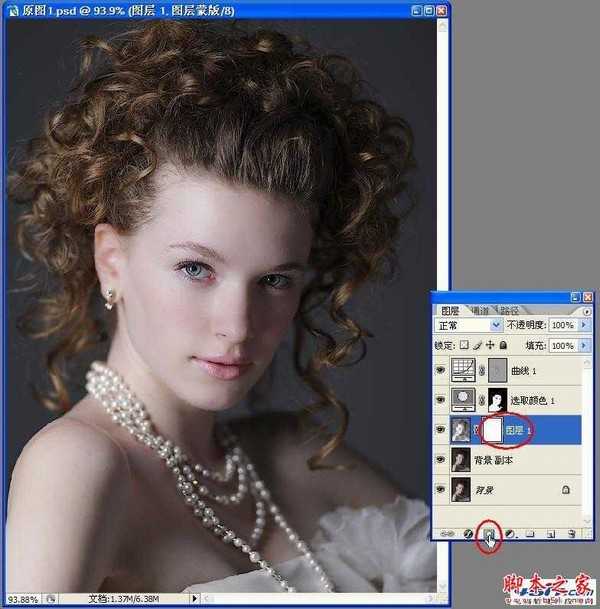600x609 pixels.
Task: Click the 不透明度 opacity value field
Action: pyautogui.click(x=563, y=325)
